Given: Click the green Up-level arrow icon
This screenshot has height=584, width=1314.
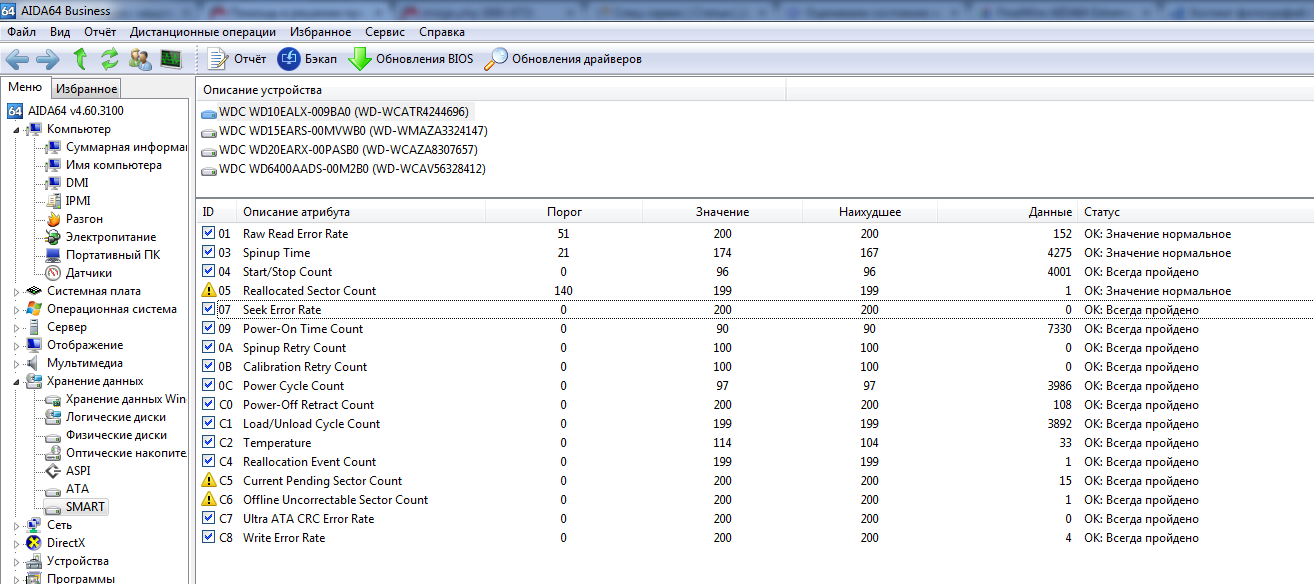Looking at the screenshot, I should 81,59.
